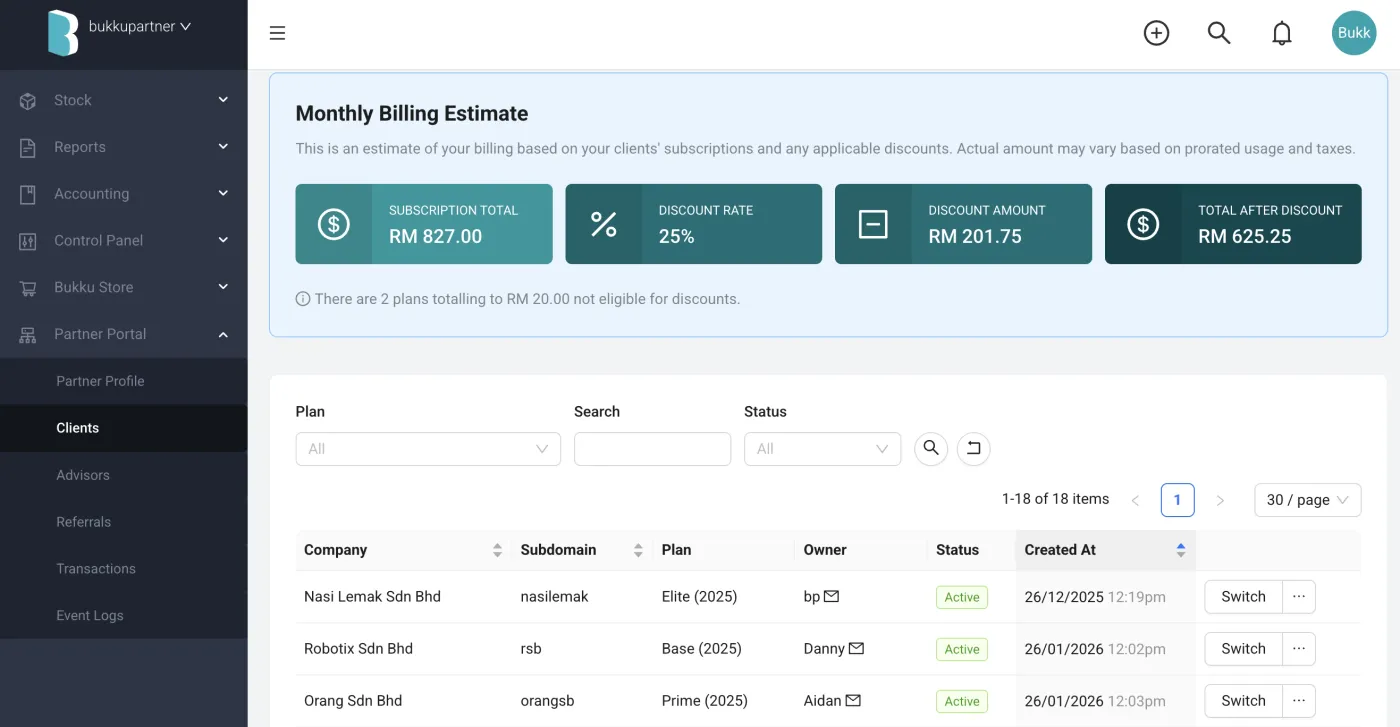Sort by the Created At column header
Viewport: 1400px width, 727px height.
pos(1106,550)
